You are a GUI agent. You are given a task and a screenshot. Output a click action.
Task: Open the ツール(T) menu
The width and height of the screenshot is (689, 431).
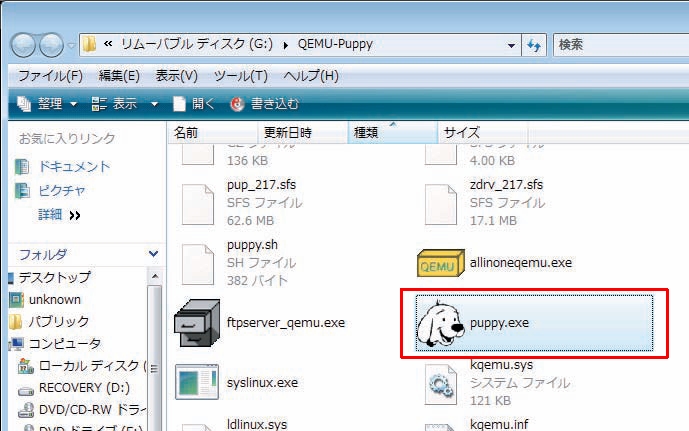click(x=240, y=76)
